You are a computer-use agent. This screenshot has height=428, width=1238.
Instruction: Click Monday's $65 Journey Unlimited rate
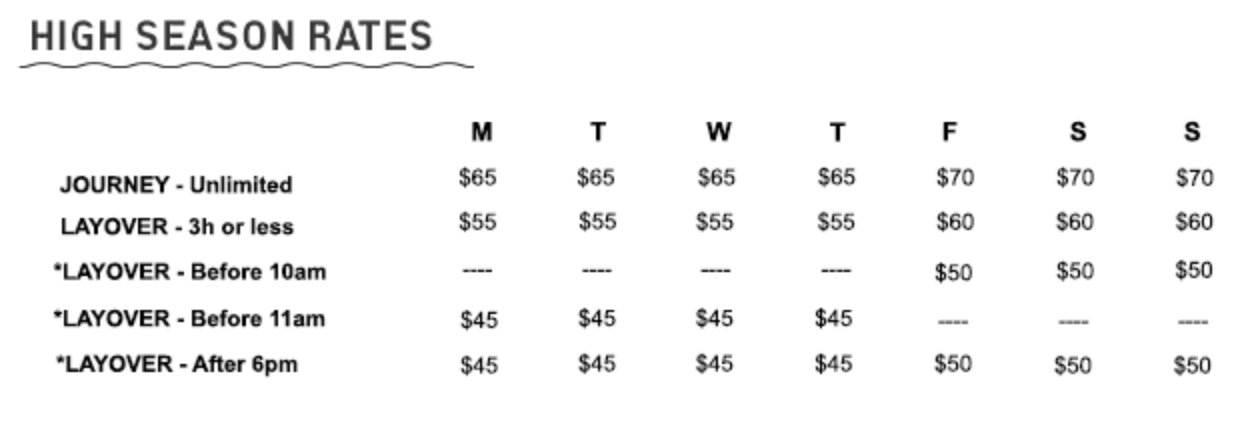click(x=478, y=178)
